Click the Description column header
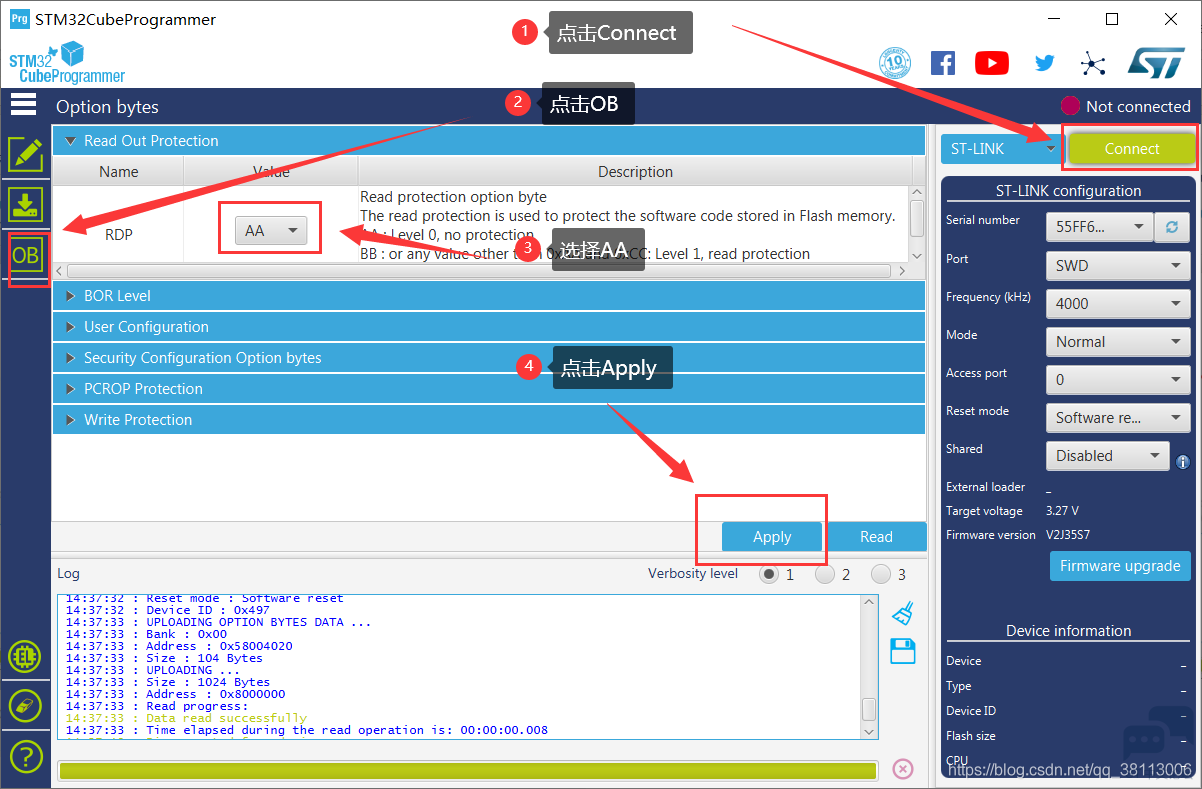 [636, 172]
